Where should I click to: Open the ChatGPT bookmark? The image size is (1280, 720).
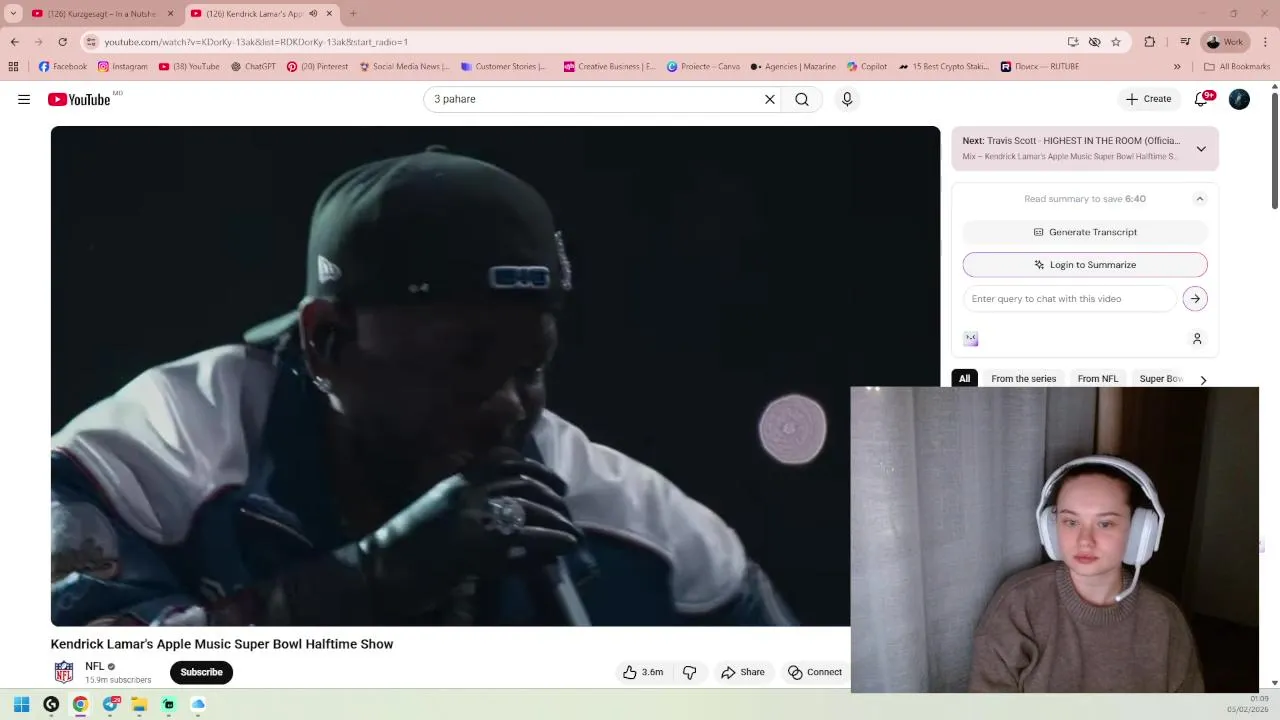(x=253, y=67)
